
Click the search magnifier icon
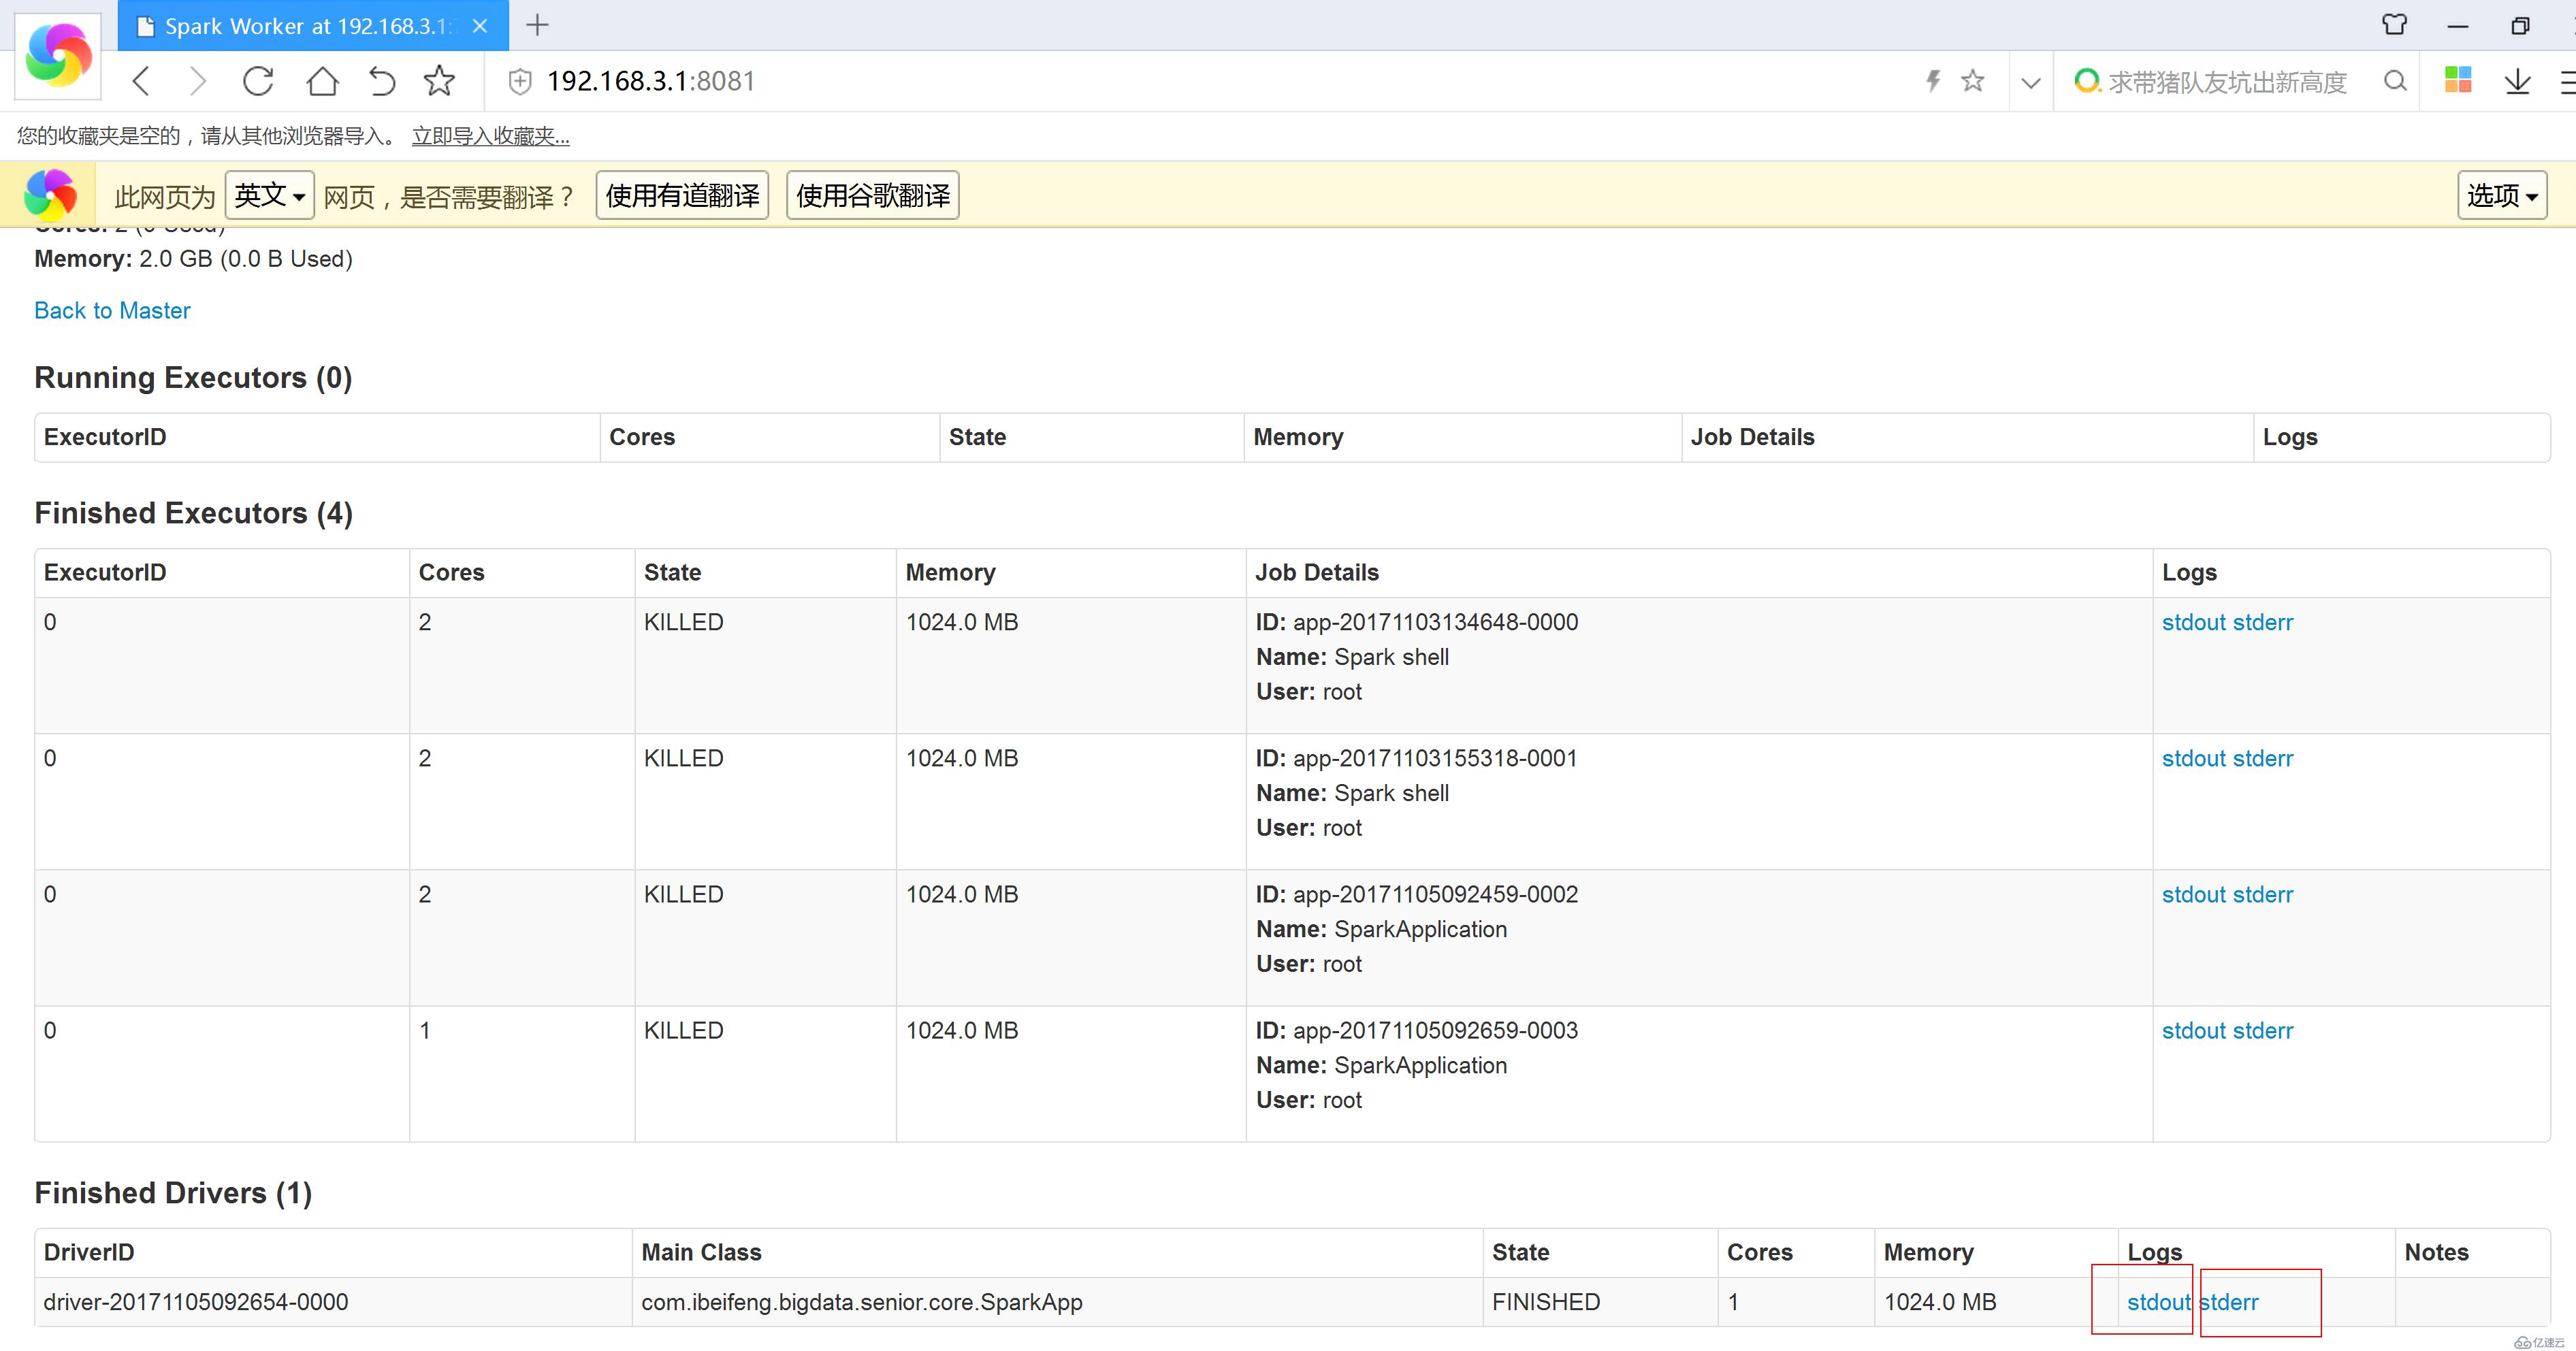[2395, 81]
